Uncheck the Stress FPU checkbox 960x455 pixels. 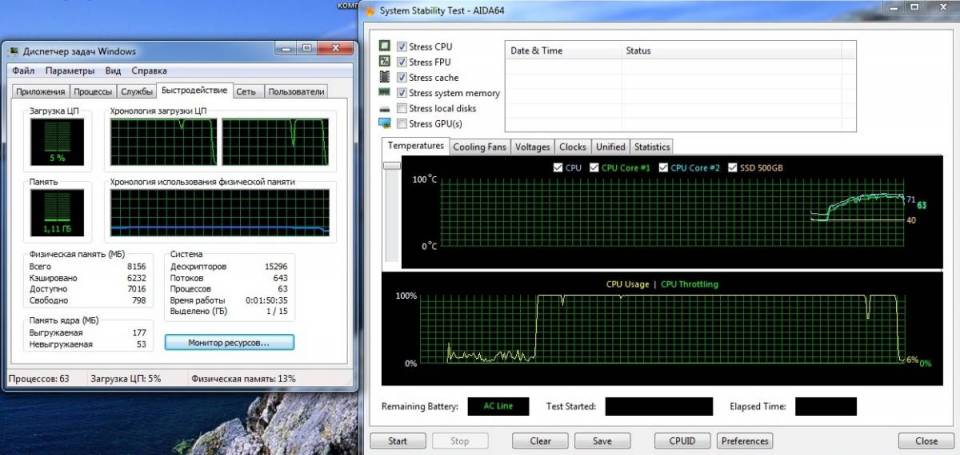[402, 62]
